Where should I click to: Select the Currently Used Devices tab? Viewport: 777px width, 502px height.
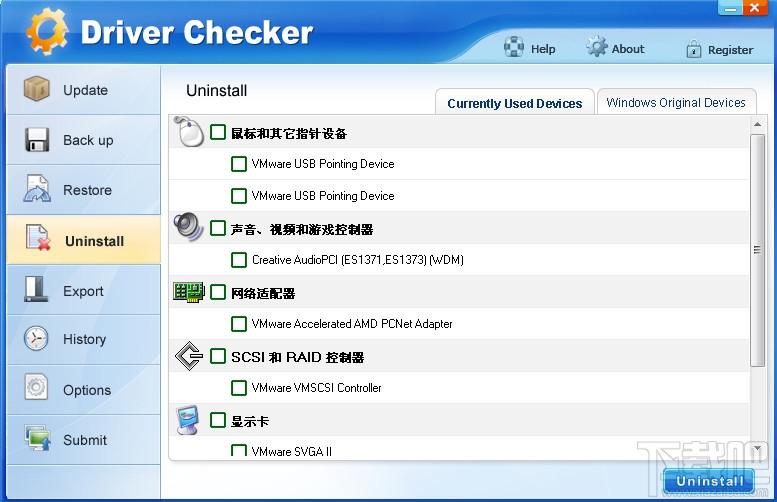(x=514, y=103)
